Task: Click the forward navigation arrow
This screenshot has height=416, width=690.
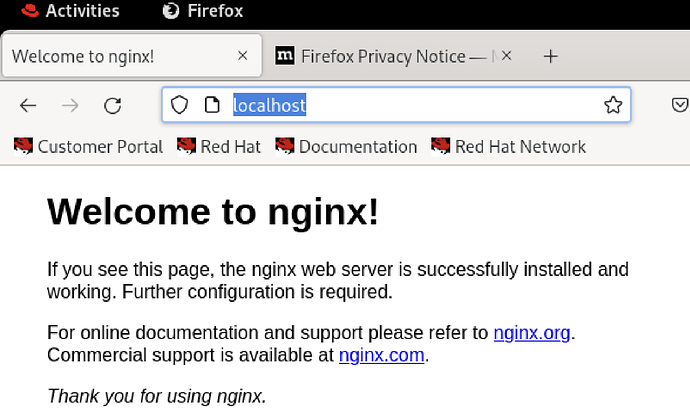Action: 70,106
